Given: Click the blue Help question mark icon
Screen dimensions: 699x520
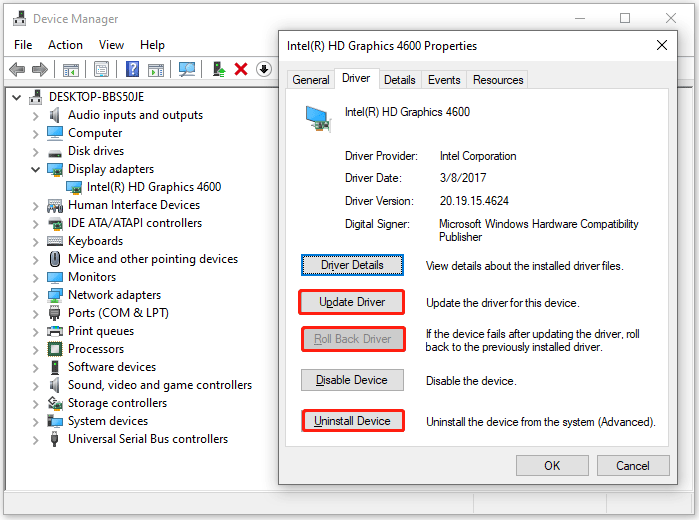Looking at the screenshot, I should tap(132, 70).
